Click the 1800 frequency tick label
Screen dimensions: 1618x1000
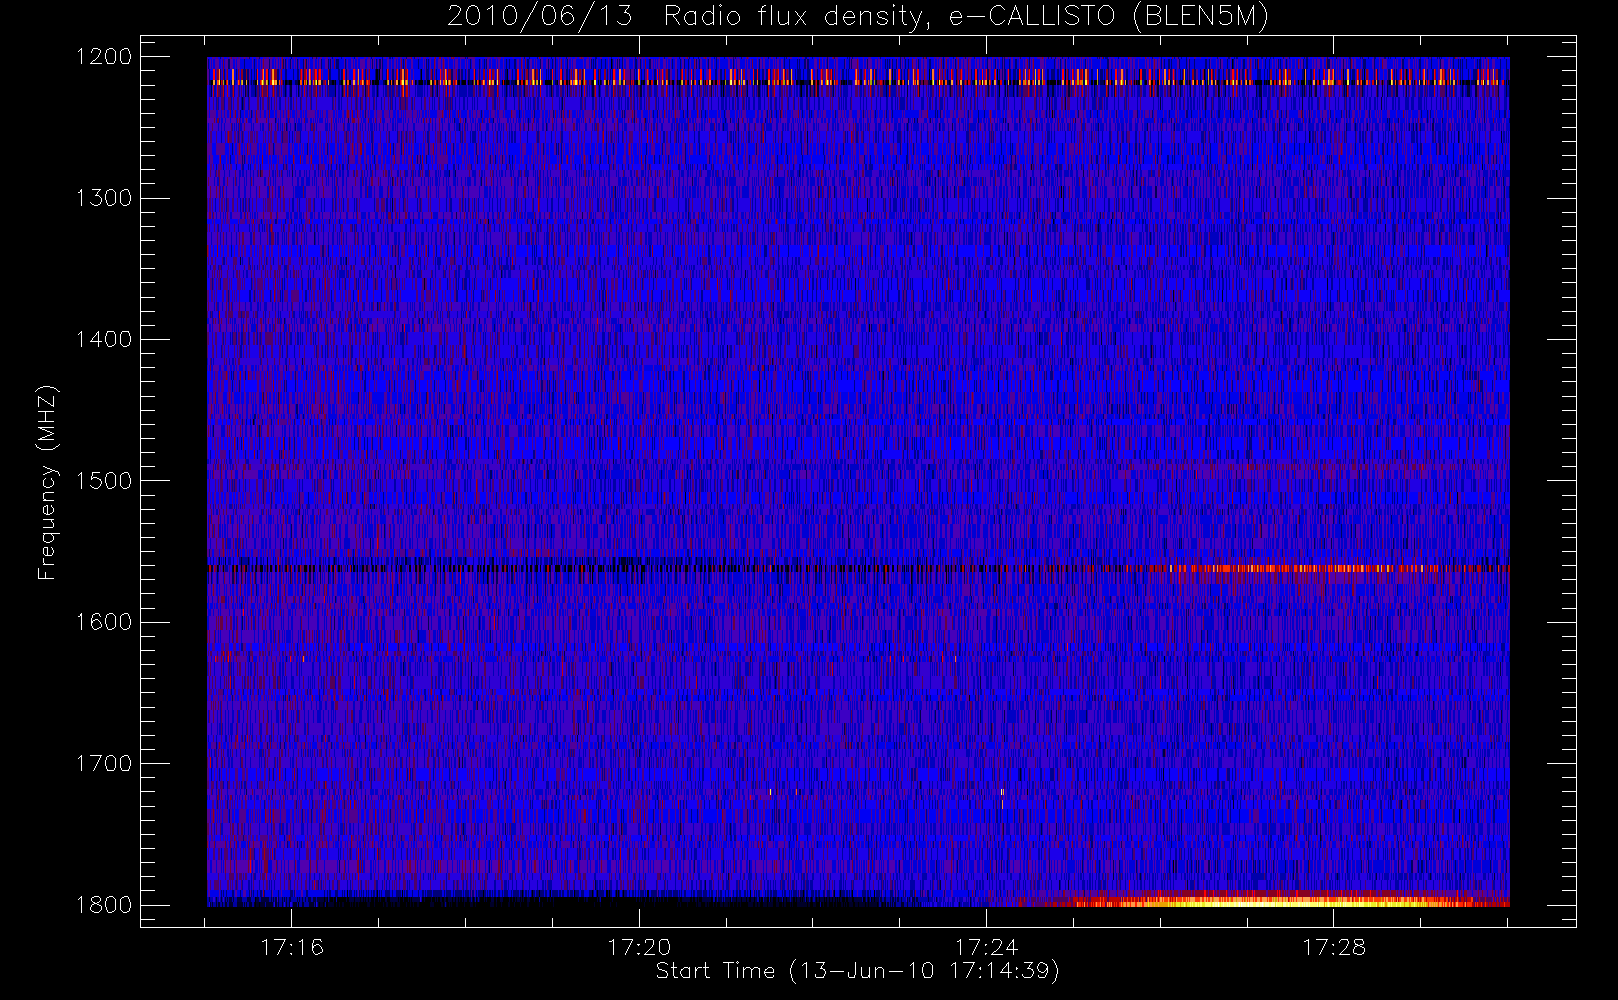pos(104,904)
